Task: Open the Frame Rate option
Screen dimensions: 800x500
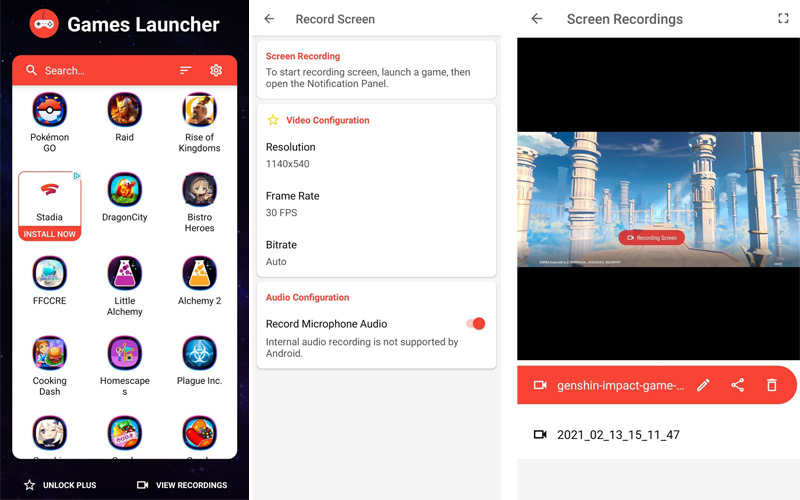Action: (x=375, y=204)
